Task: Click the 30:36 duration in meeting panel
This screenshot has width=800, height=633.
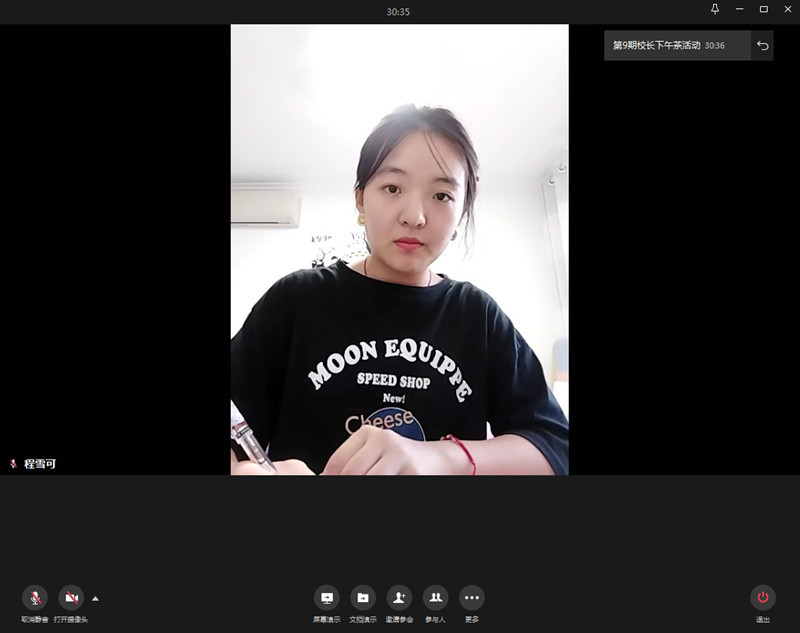Action: point(714,46)
